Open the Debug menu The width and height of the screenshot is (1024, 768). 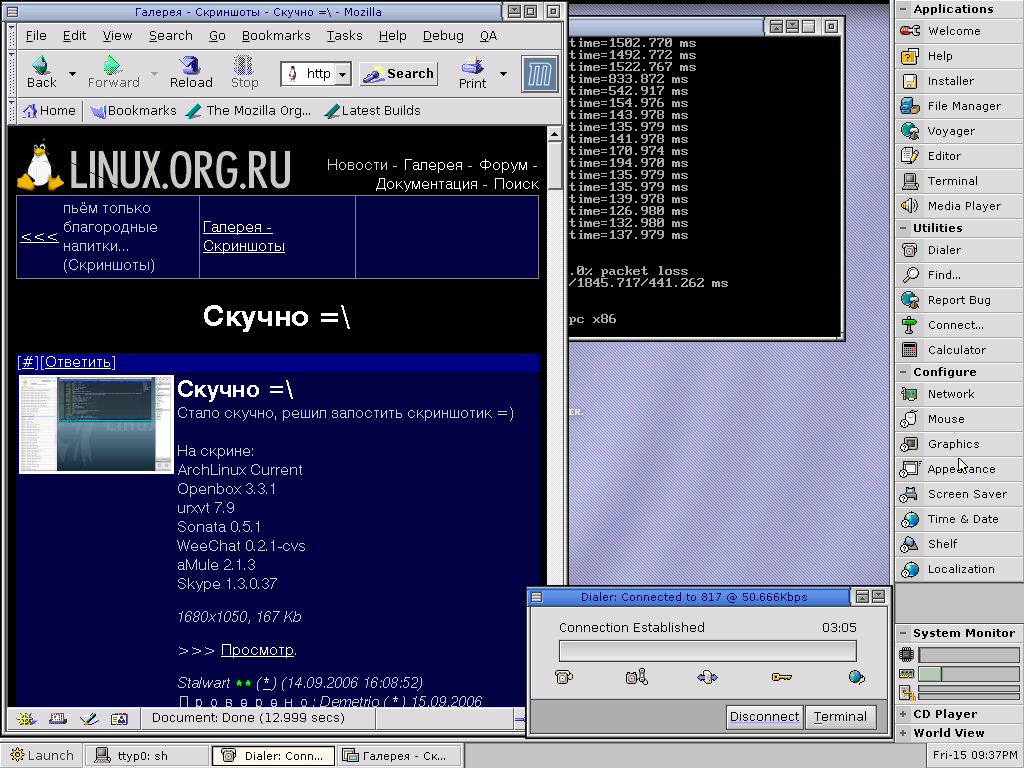(x=443, y=36)
